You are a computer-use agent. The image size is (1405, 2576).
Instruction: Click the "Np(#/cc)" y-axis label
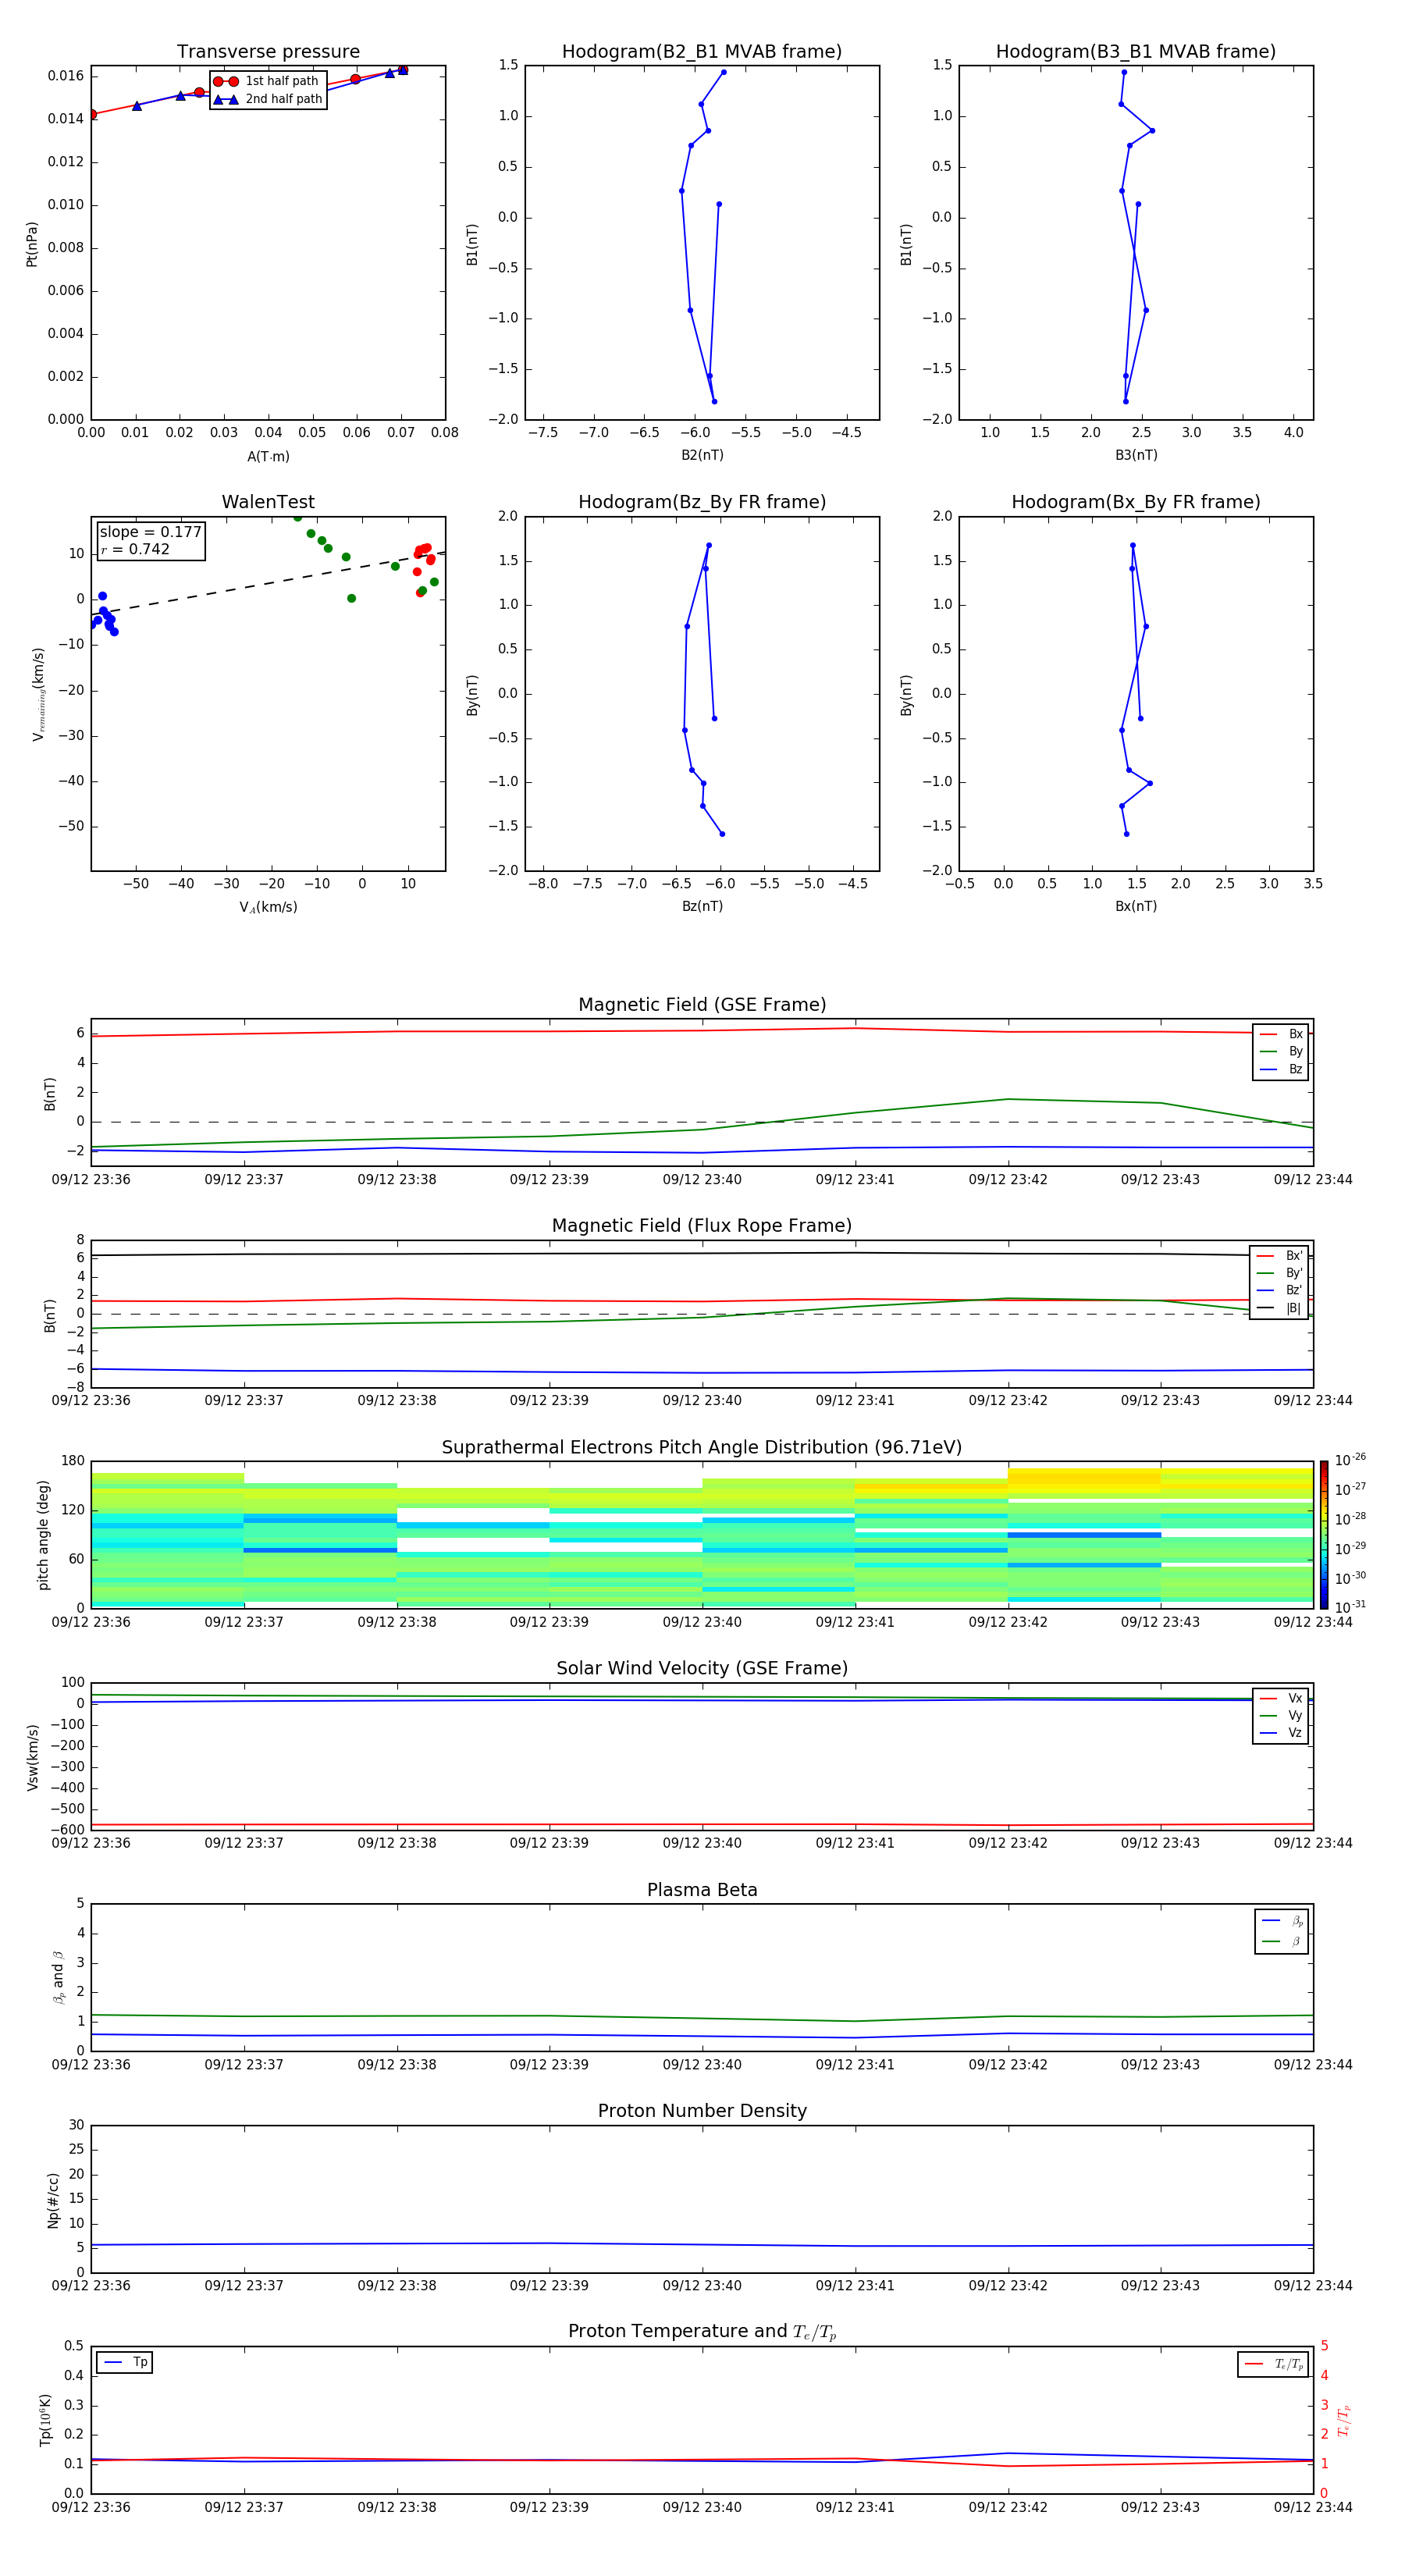(53, 2200)
